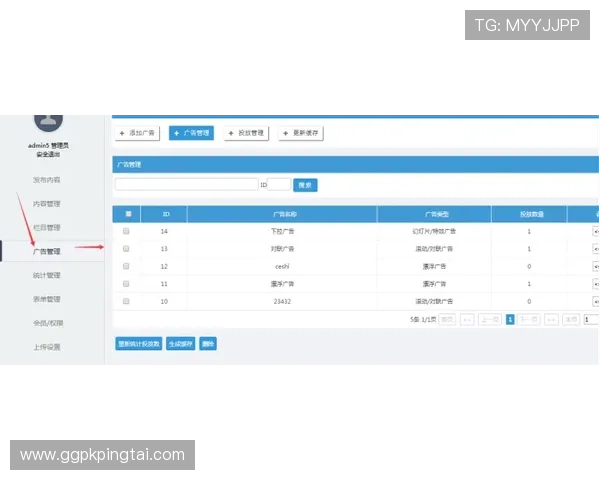This screenshot has height=480, width=600.
Task: Select 统计管理 in the sidebar
Action: [x=47, y=275]
